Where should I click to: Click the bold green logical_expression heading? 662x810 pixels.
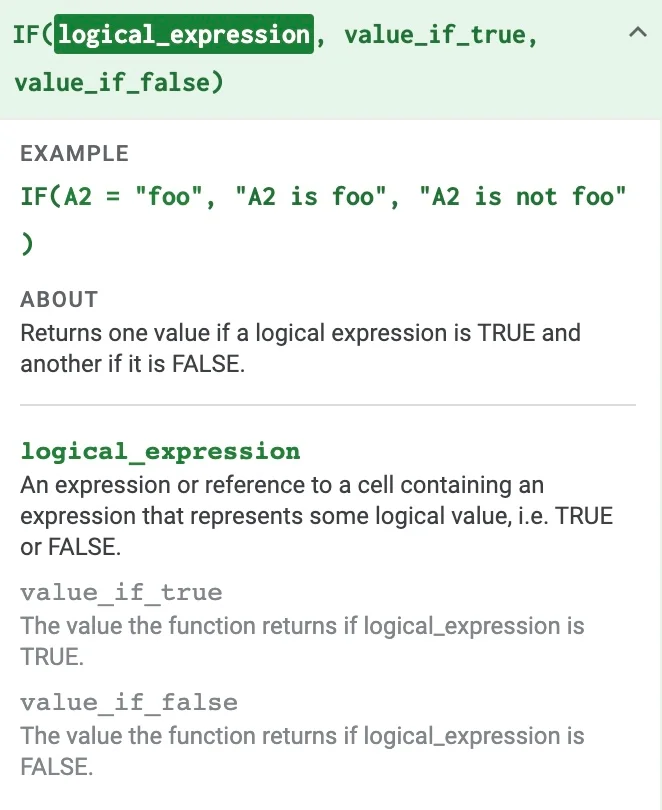tap(160, 451)
